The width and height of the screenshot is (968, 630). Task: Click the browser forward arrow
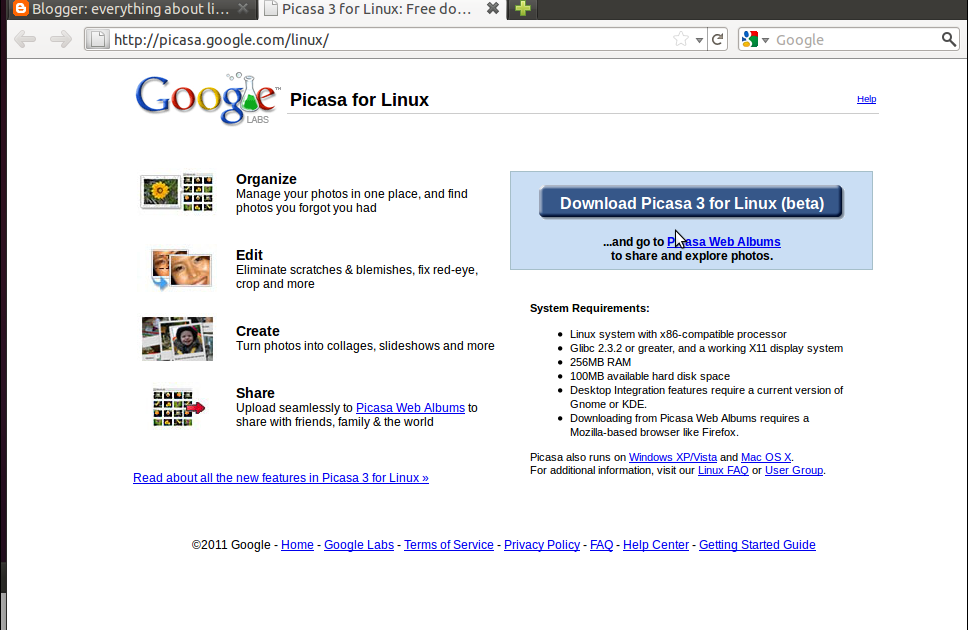[60, 40]
